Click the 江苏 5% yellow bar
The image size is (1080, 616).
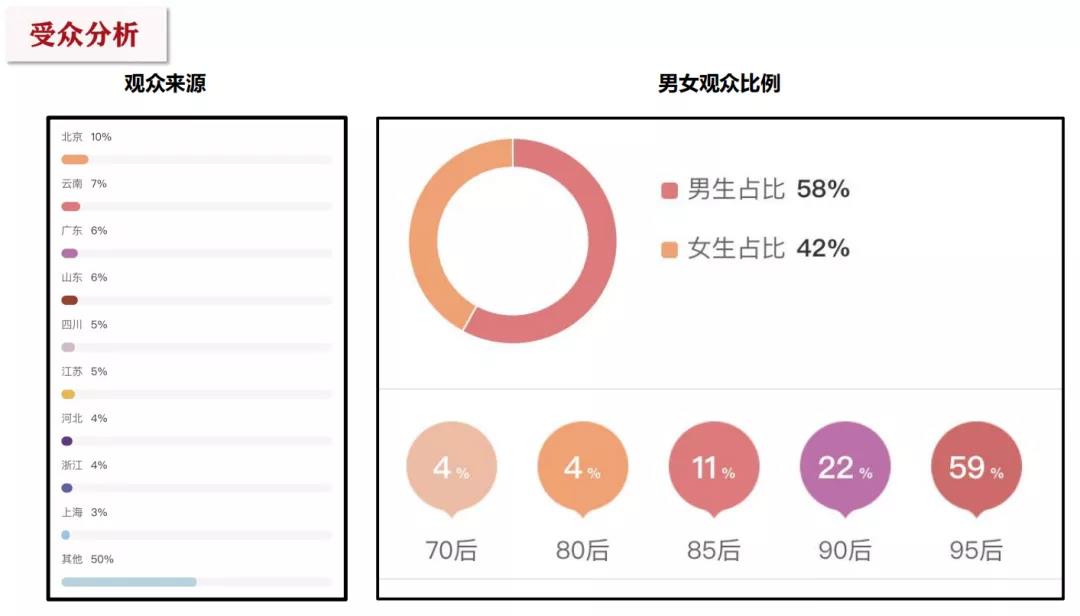(68, 394)
